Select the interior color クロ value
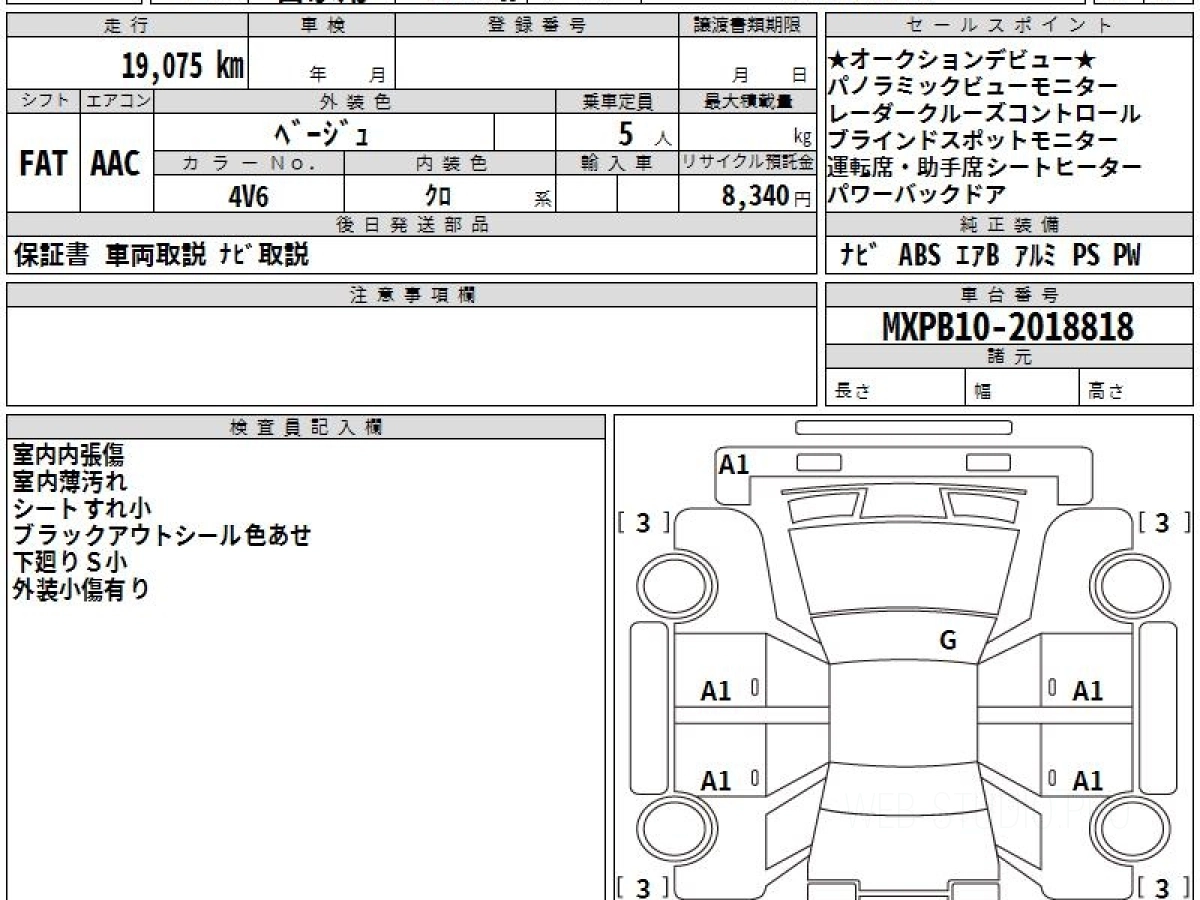This screenshot has height=900, width=1200. [437, 195]
